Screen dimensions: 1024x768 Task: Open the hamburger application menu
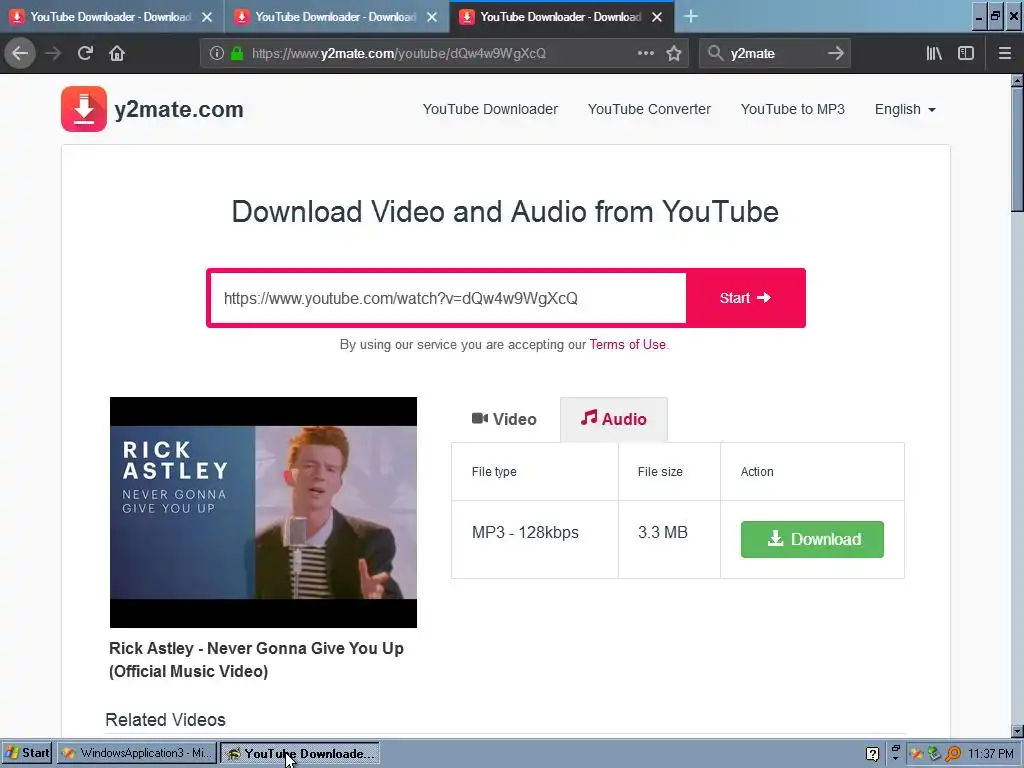coord(1005,54)
